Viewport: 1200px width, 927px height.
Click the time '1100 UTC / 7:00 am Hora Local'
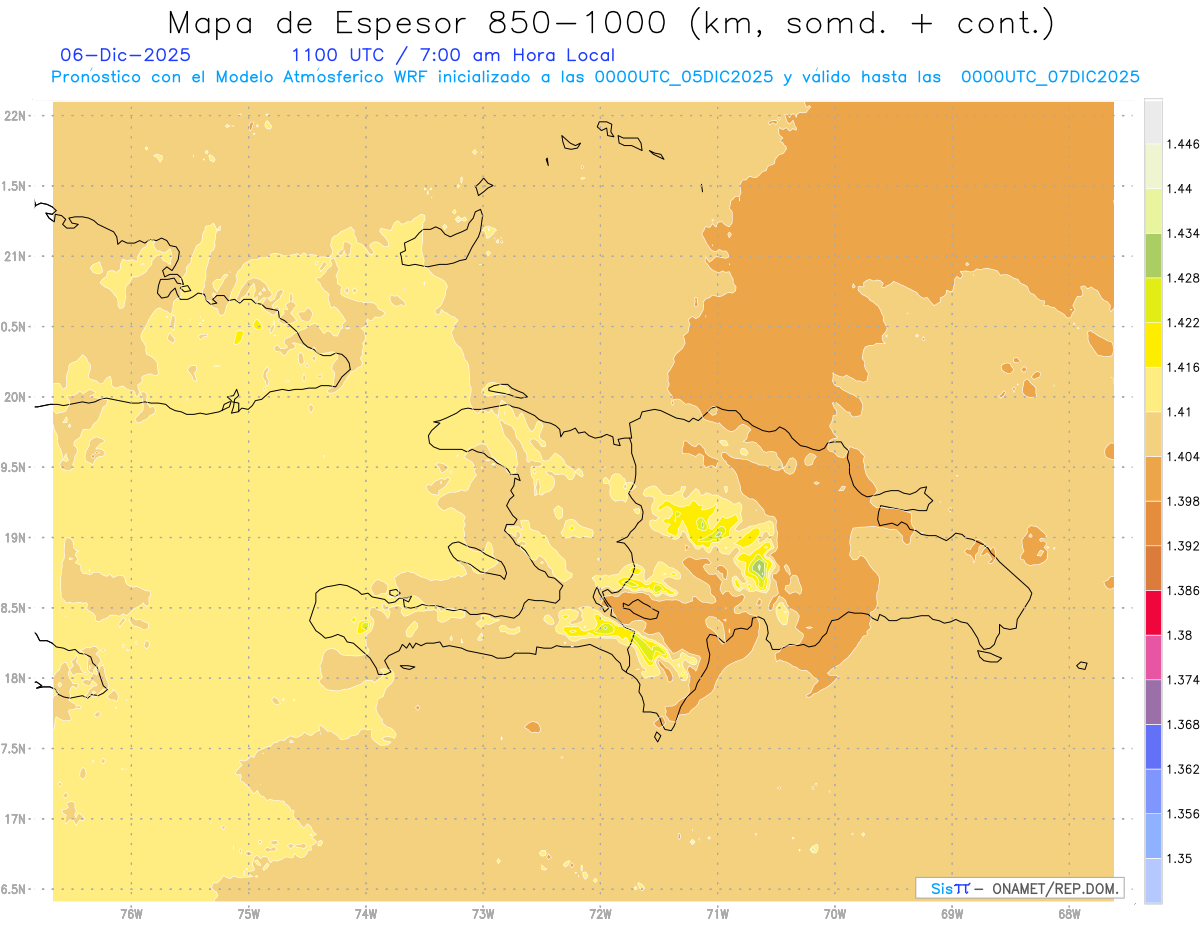point(453,55)
